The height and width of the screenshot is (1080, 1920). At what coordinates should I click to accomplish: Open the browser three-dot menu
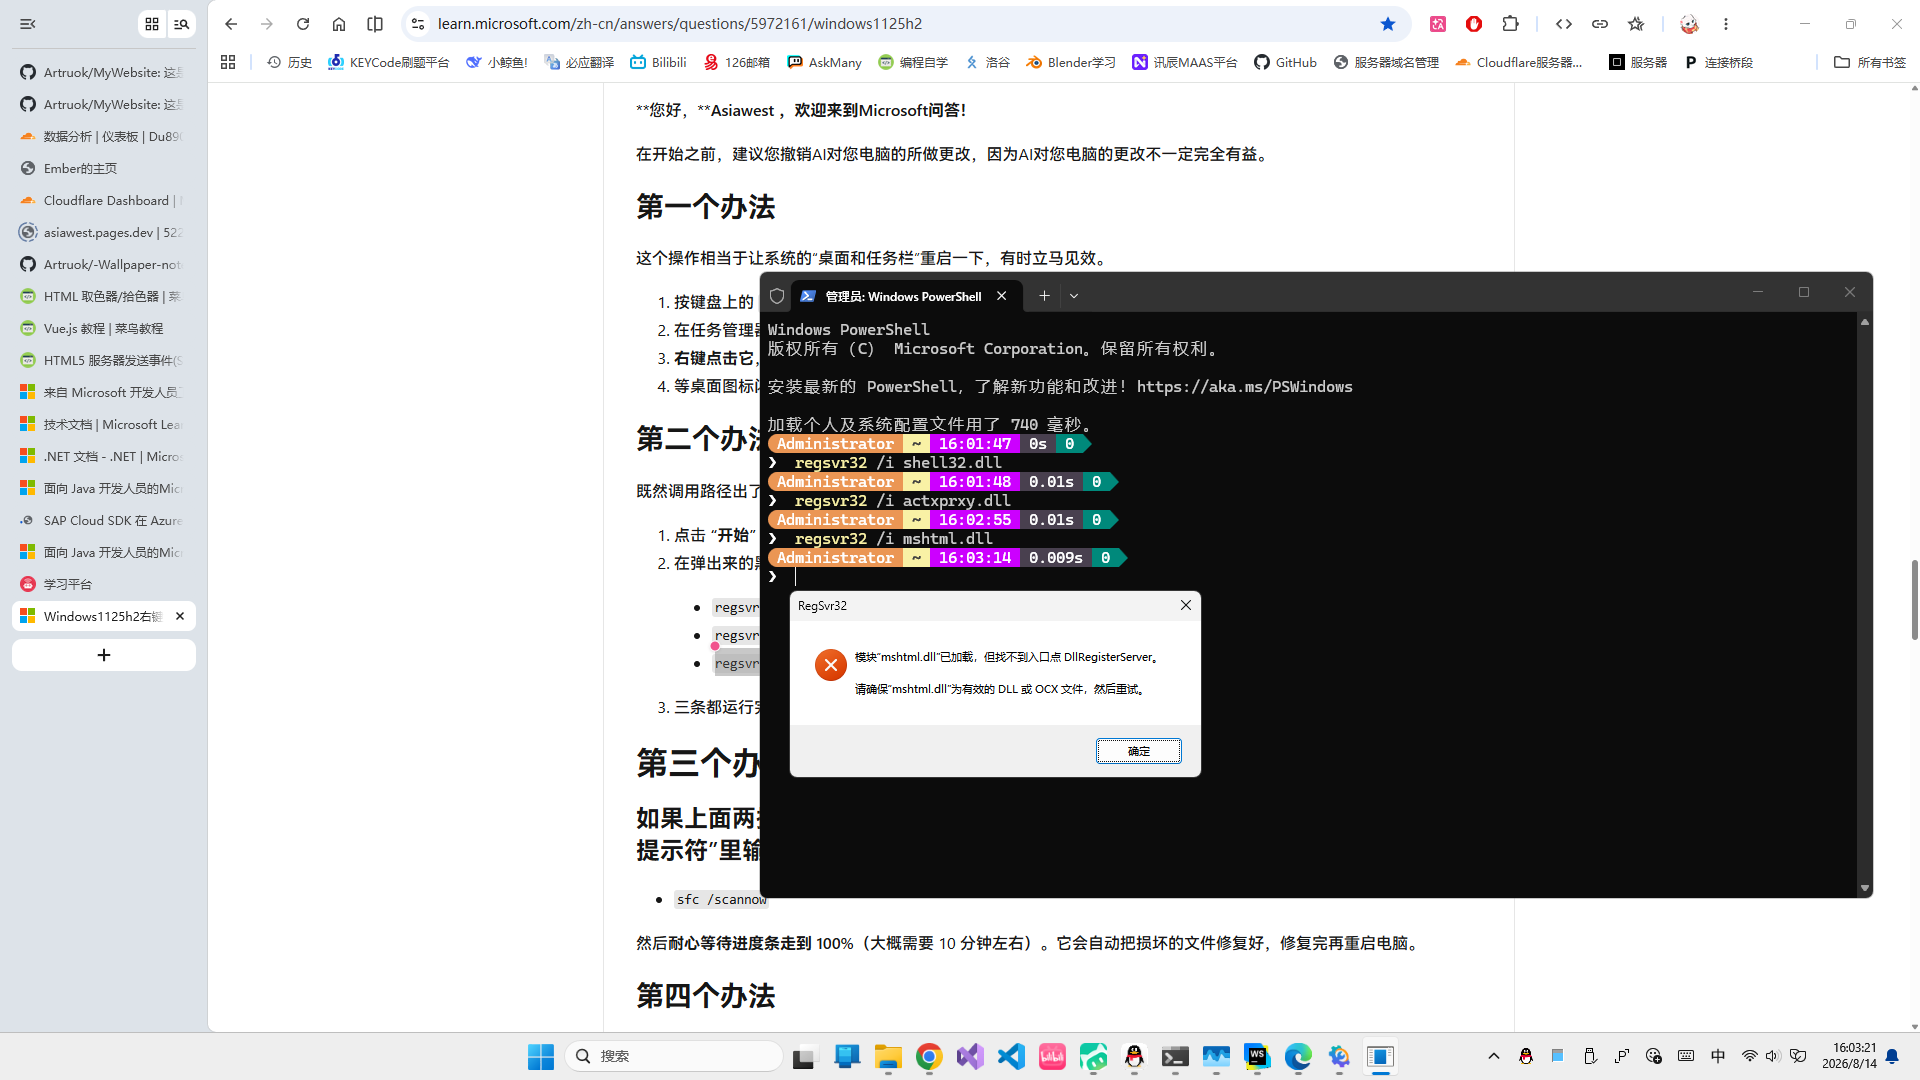pos(1726,24)
